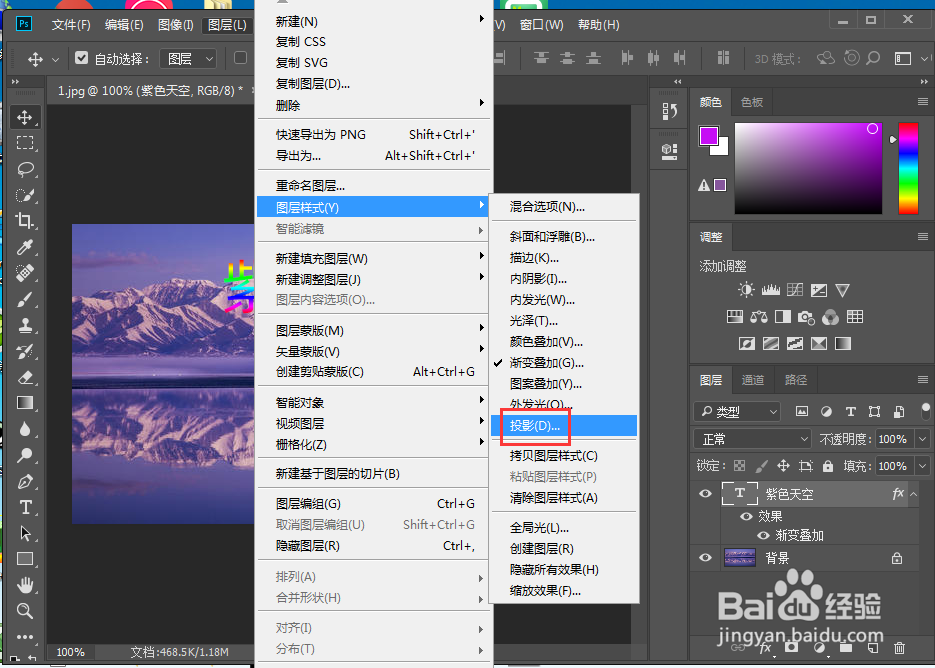The image size is (935, 668).
Task: Select the Quick Selection tool
Action: coord(24,195)
